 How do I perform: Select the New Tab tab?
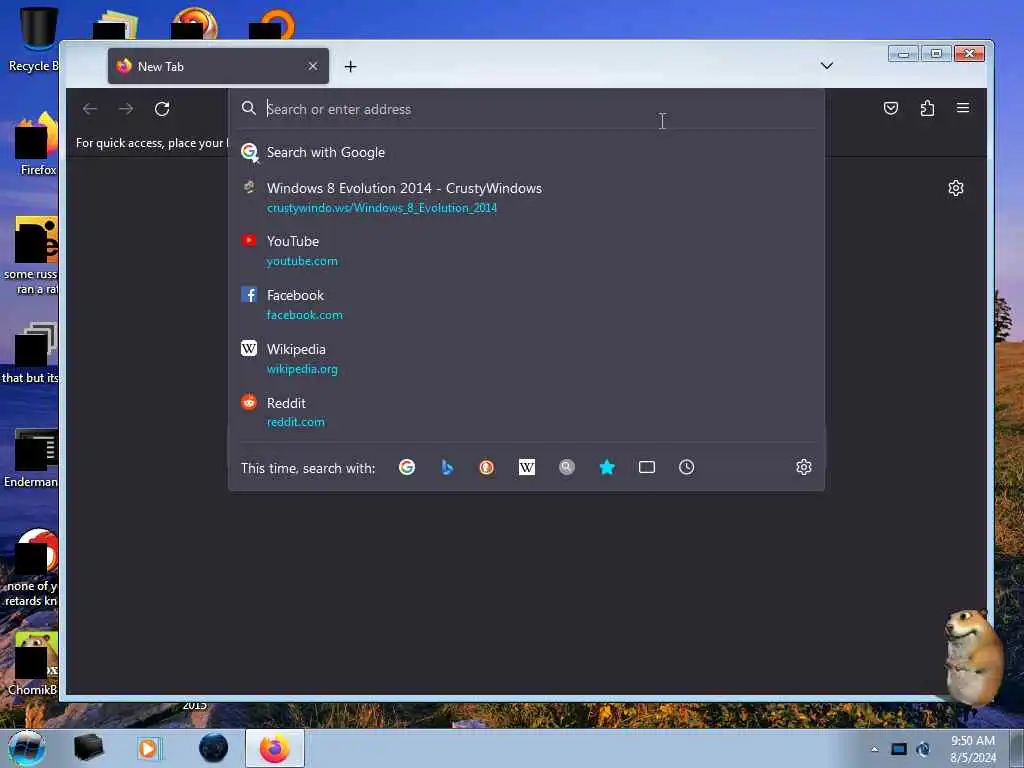tap(218, 66)
